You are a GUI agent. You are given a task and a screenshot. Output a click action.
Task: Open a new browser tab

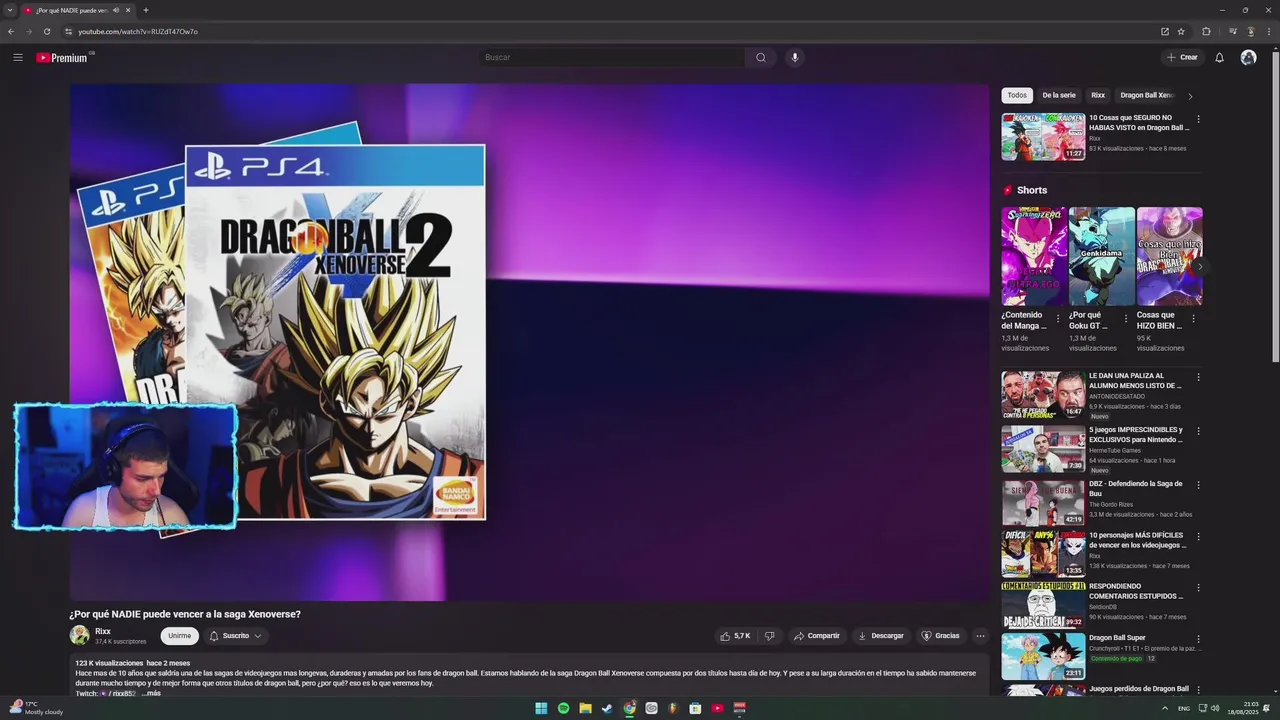point(146,10)
